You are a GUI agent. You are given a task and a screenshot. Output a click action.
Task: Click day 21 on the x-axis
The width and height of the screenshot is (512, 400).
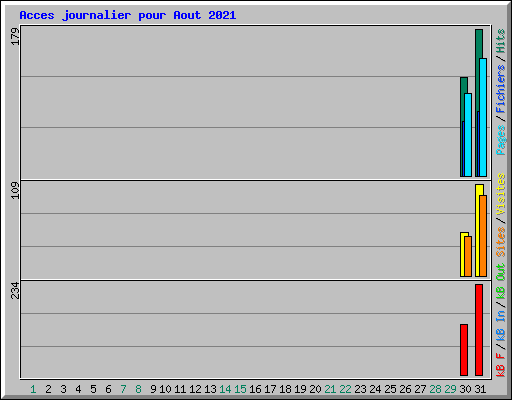[x=330, y=389]
